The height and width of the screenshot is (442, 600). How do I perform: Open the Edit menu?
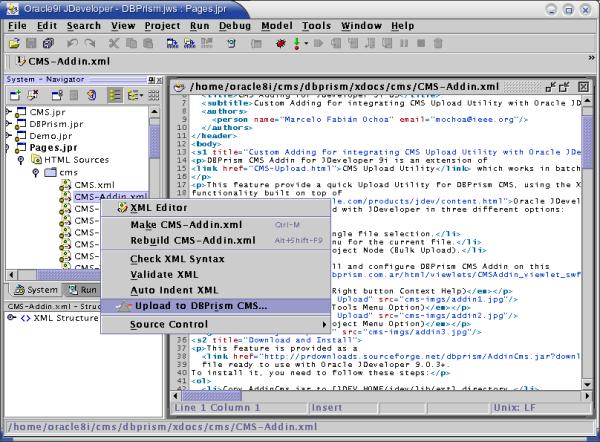click(x=47, y=26)
